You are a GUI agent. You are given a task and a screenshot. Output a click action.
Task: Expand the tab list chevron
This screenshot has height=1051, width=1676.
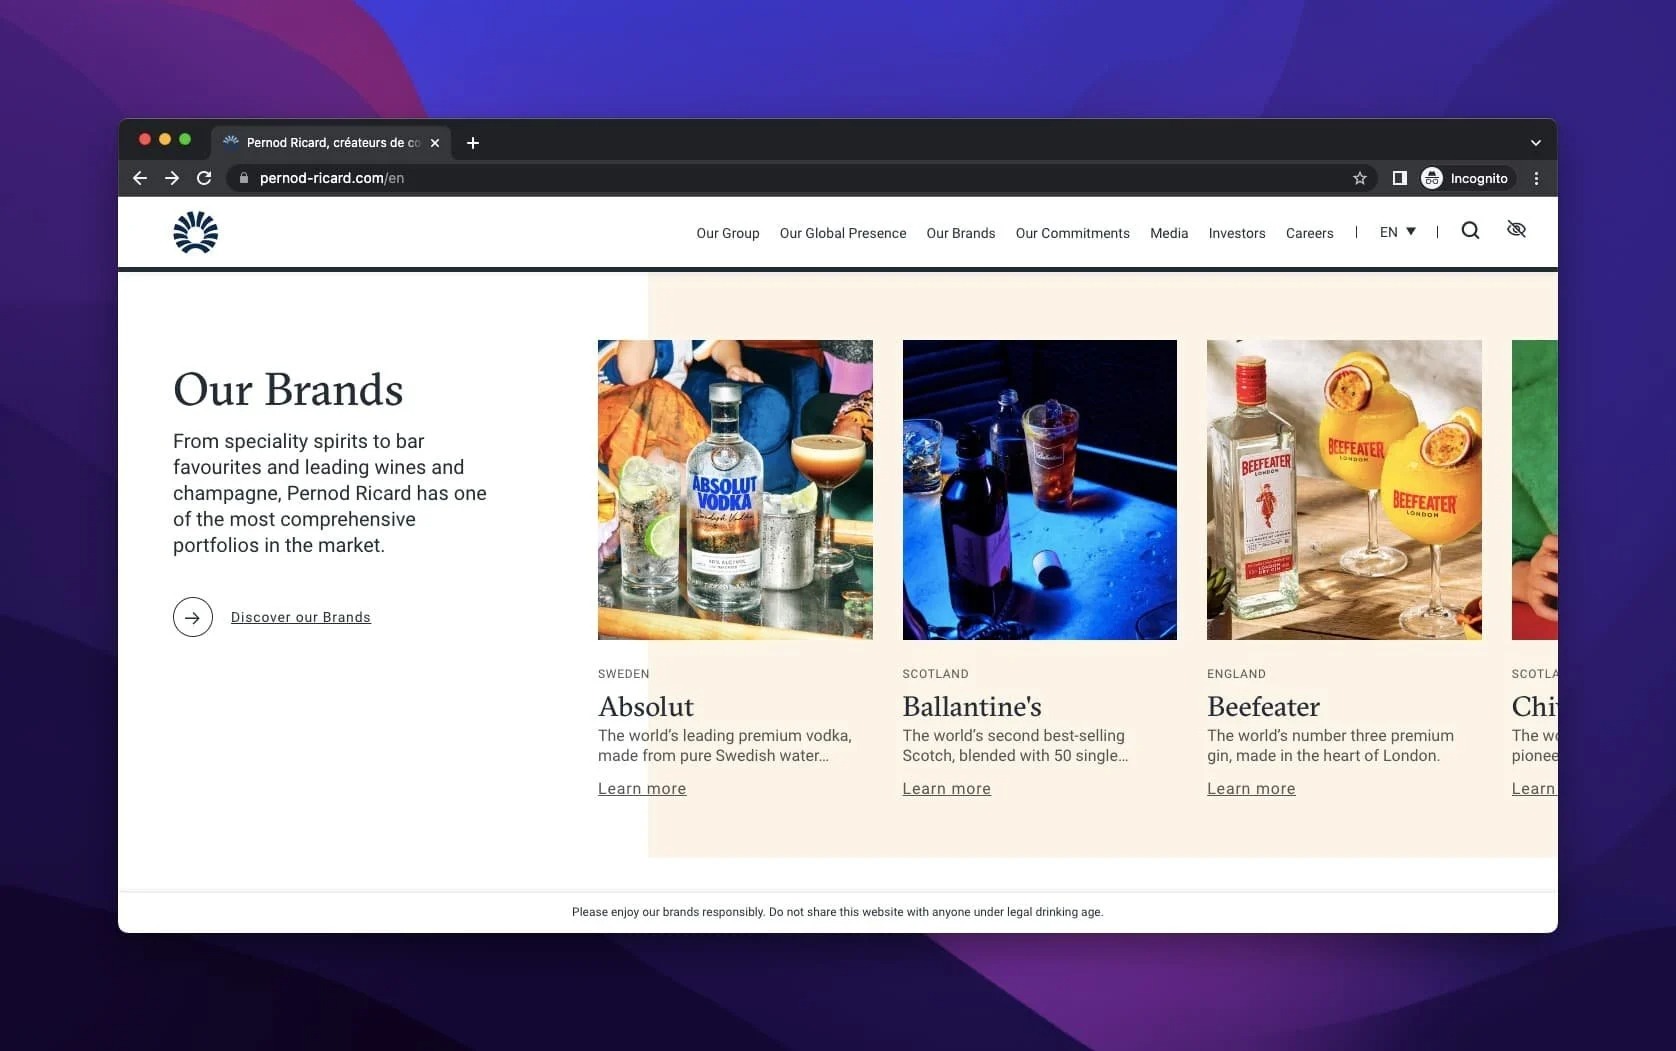click(1536, 143)
